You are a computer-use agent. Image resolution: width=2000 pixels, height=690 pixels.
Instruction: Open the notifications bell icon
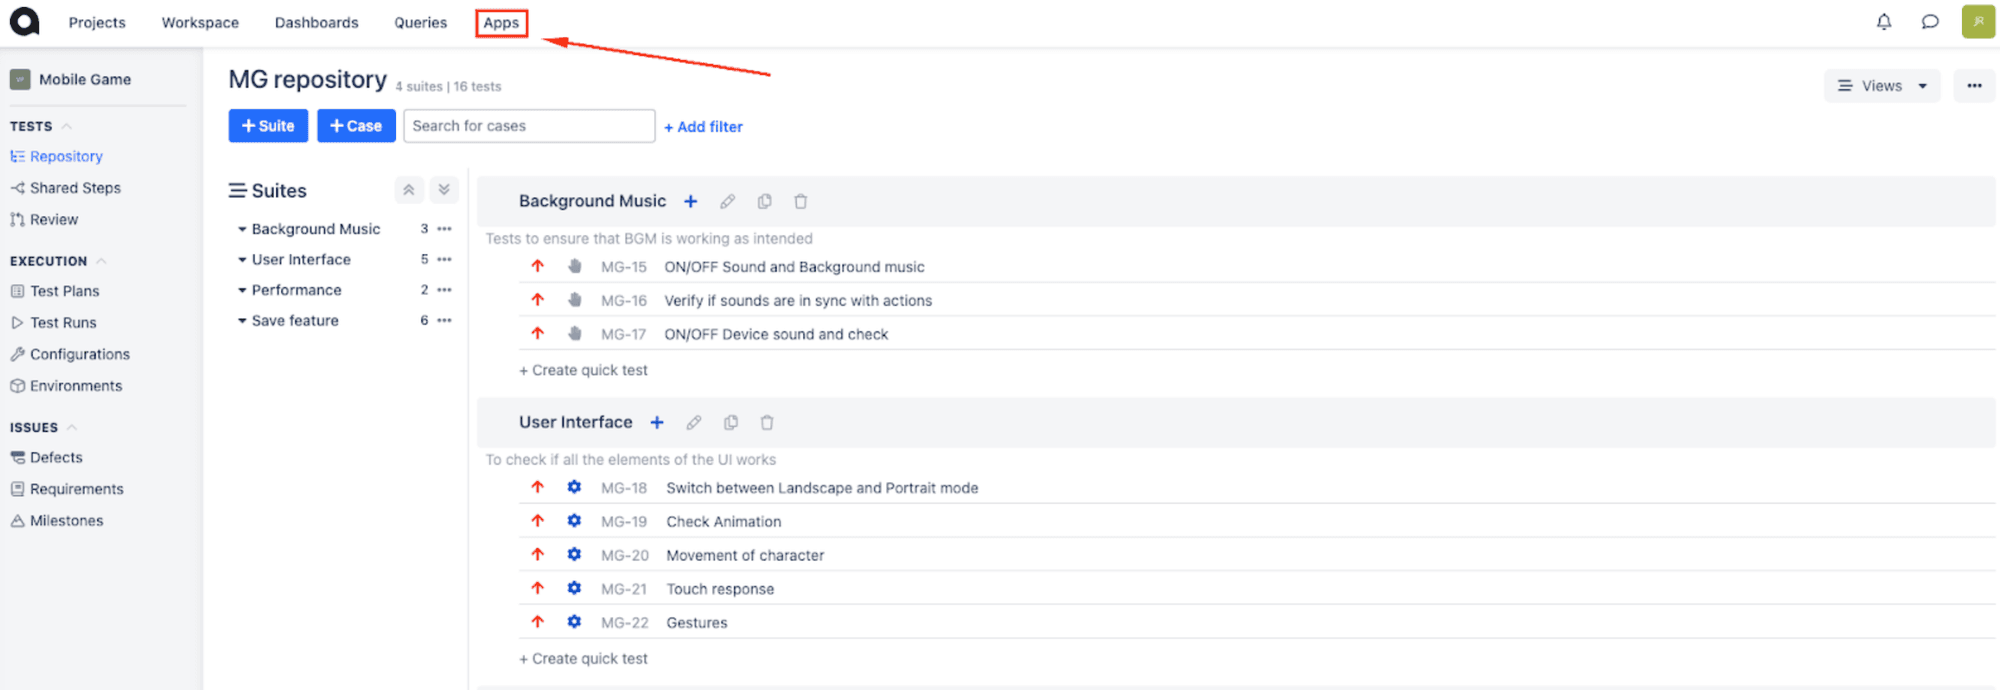pos(1884,22)
